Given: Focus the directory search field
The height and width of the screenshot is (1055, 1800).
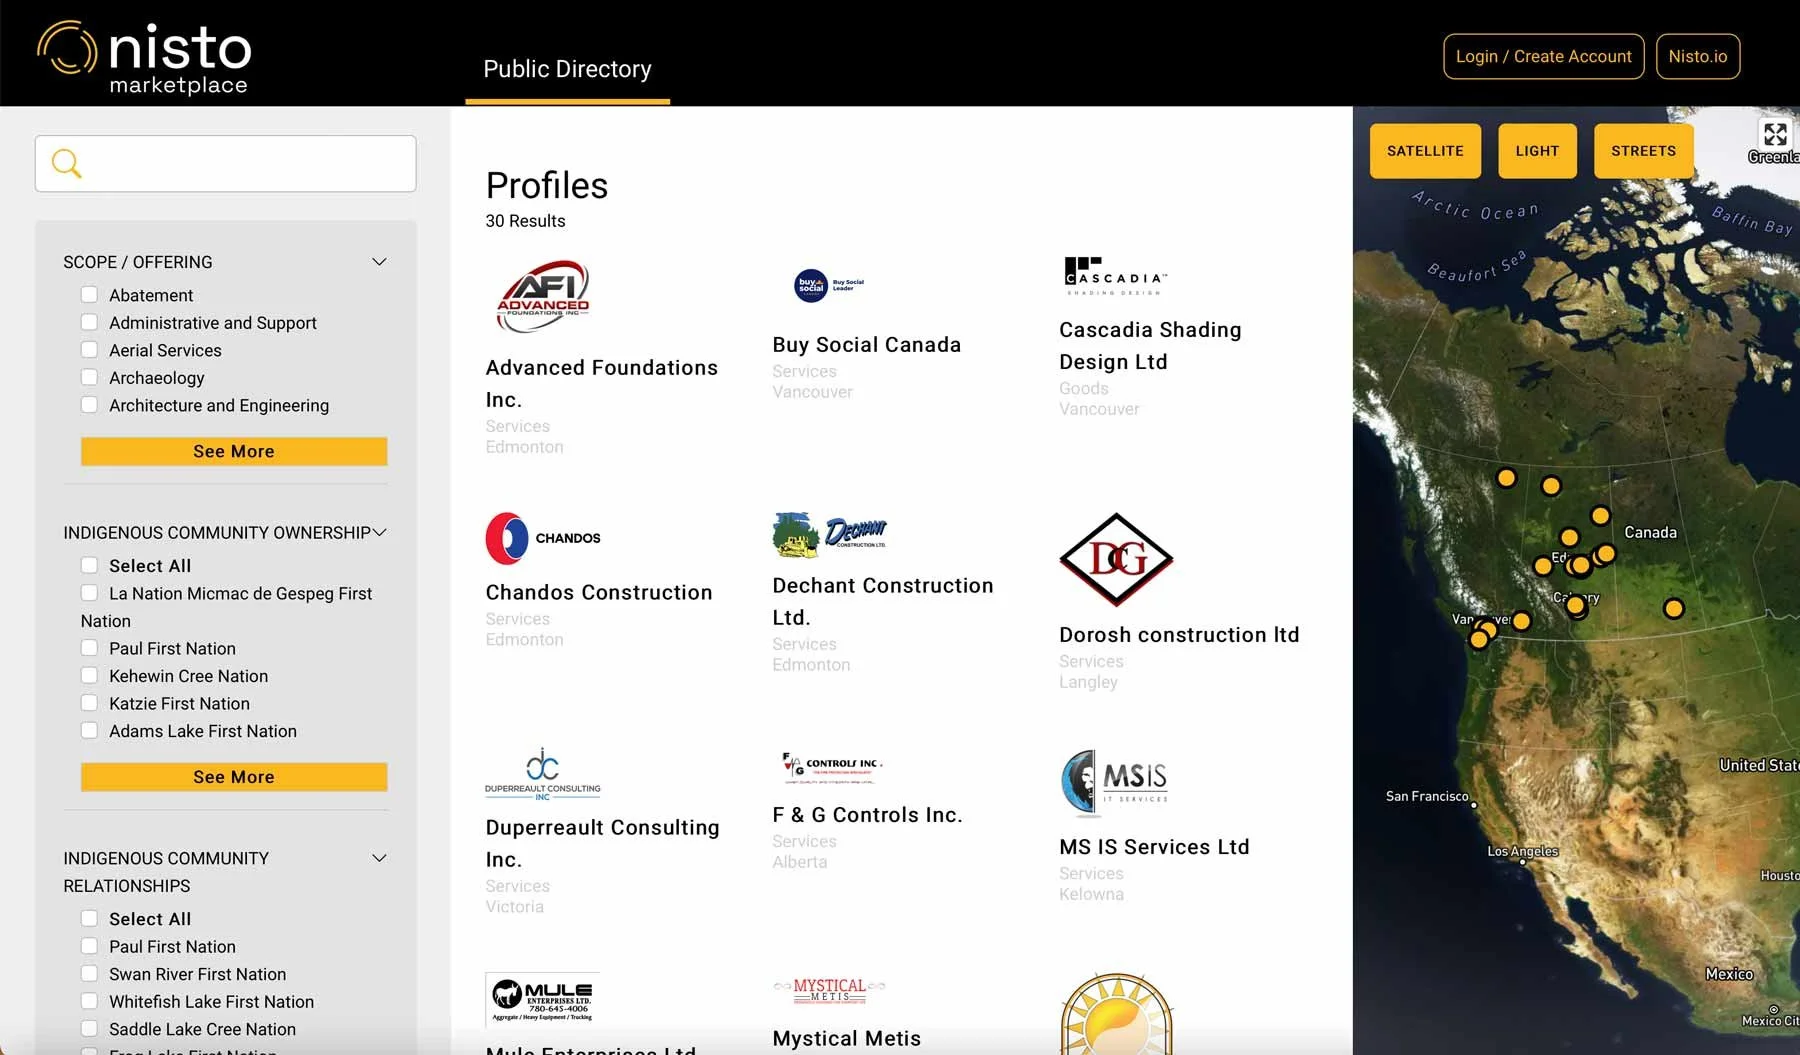Looking at the screenshot, I should point(226,164).
